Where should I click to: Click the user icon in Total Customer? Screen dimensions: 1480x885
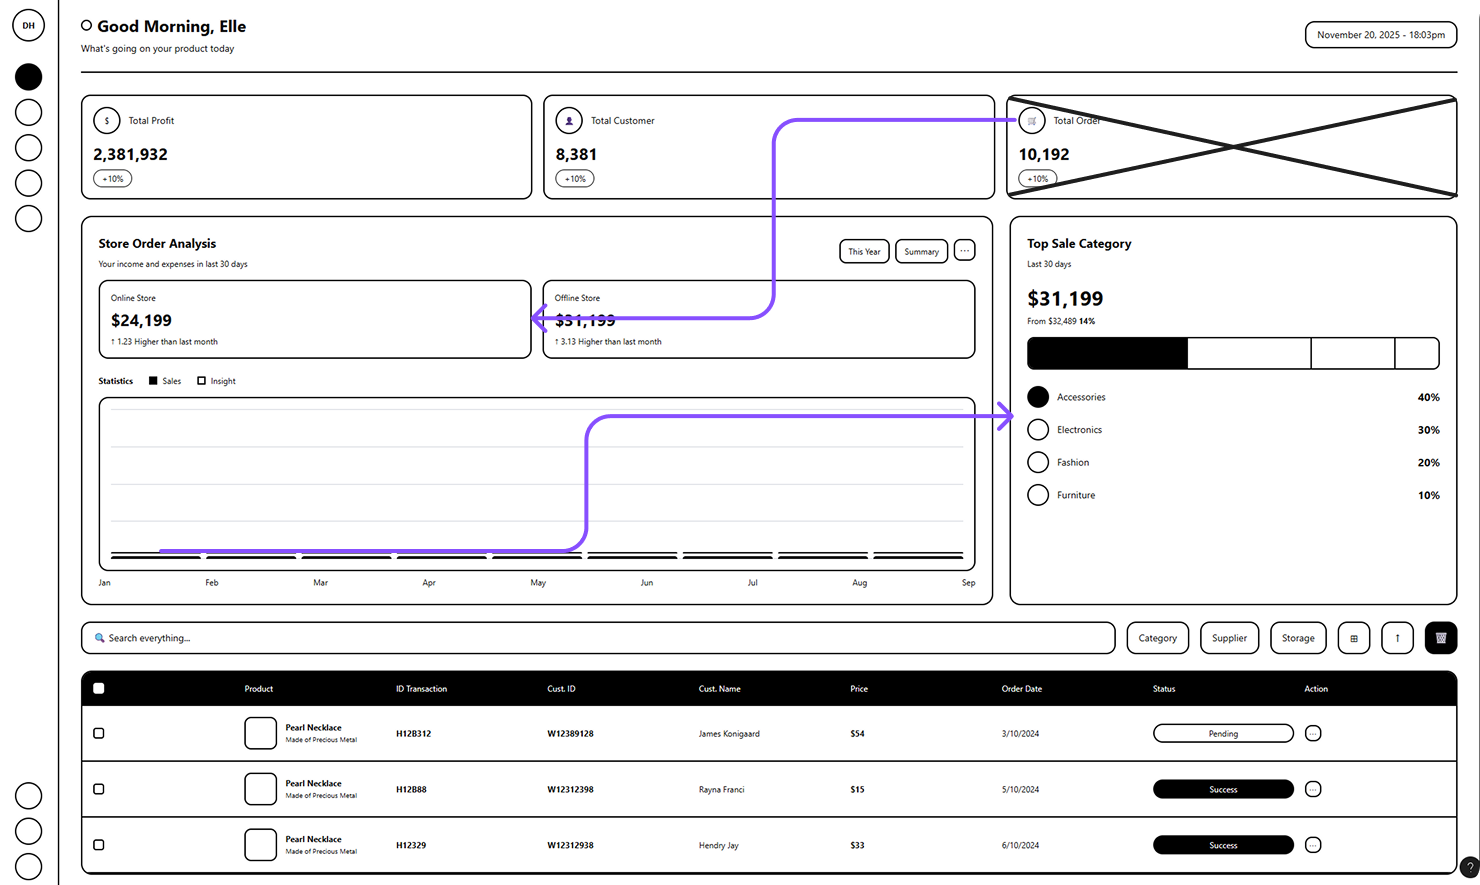(x=569, y=121)
